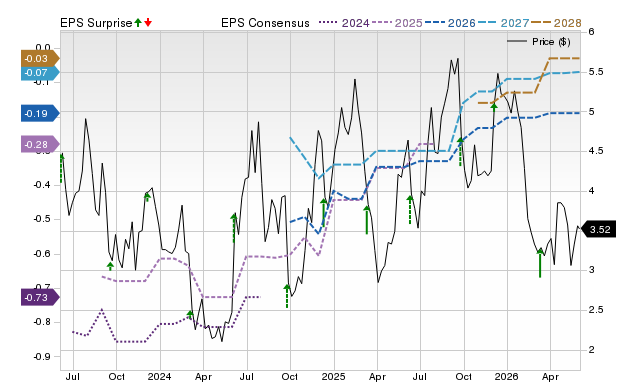
Task: Select the 2.5 label on price axis
Action: pyautogui.click(x=596, y=310)
